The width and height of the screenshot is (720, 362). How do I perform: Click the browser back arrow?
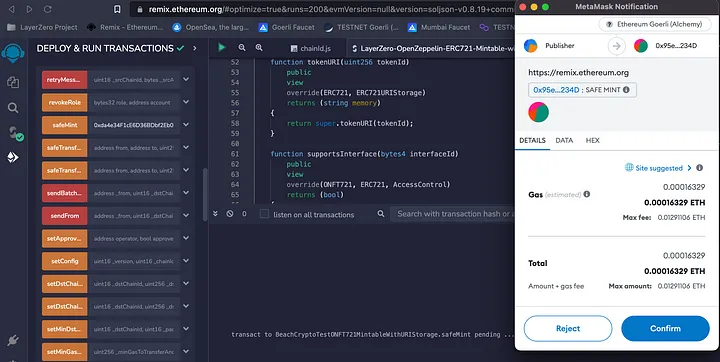(x=12, y=9)
